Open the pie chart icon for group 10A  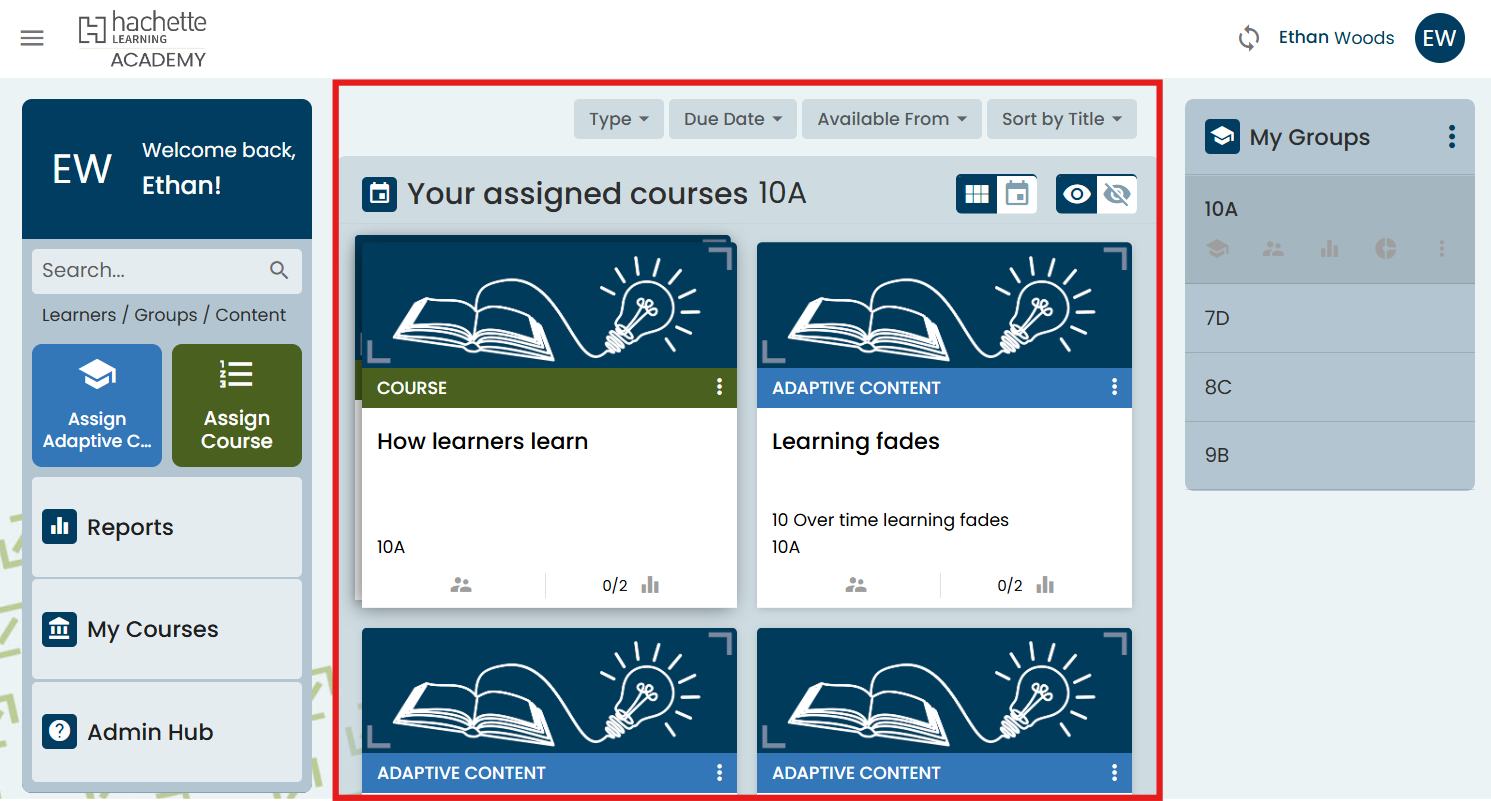1385,249
